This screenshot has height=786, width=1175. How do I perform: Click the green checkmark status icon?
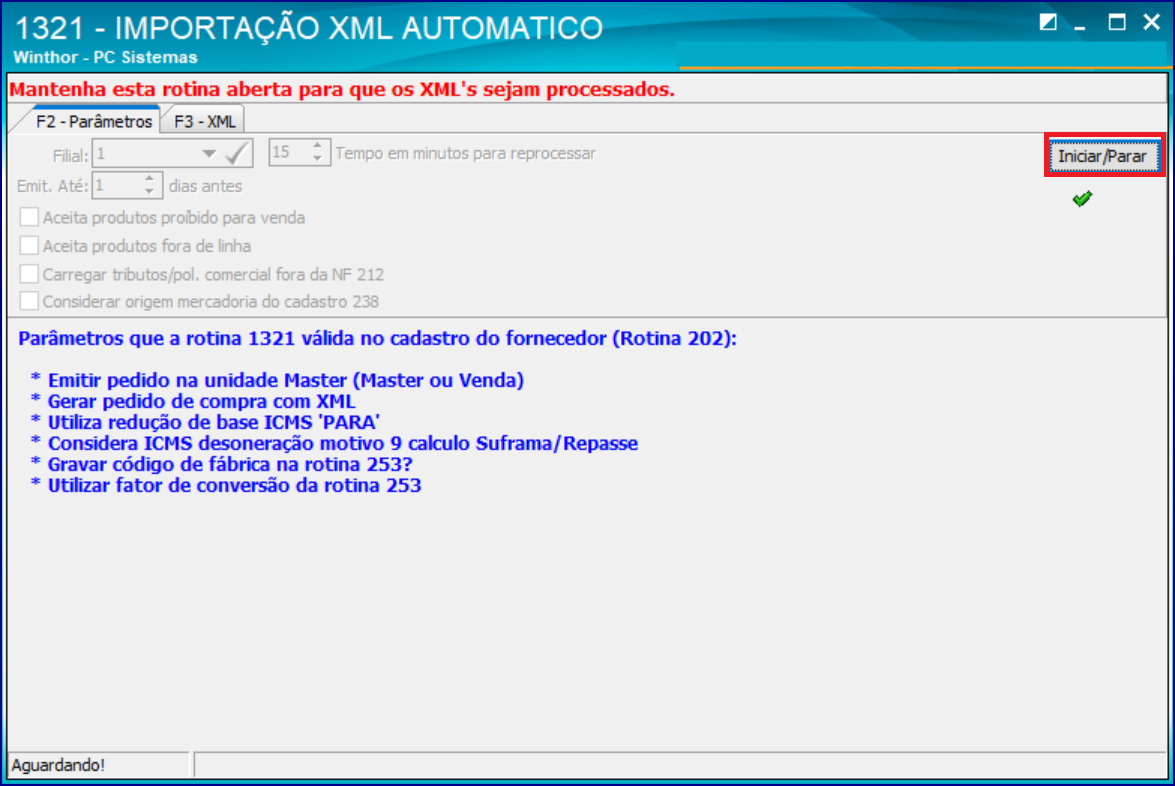coord(1082,199)
